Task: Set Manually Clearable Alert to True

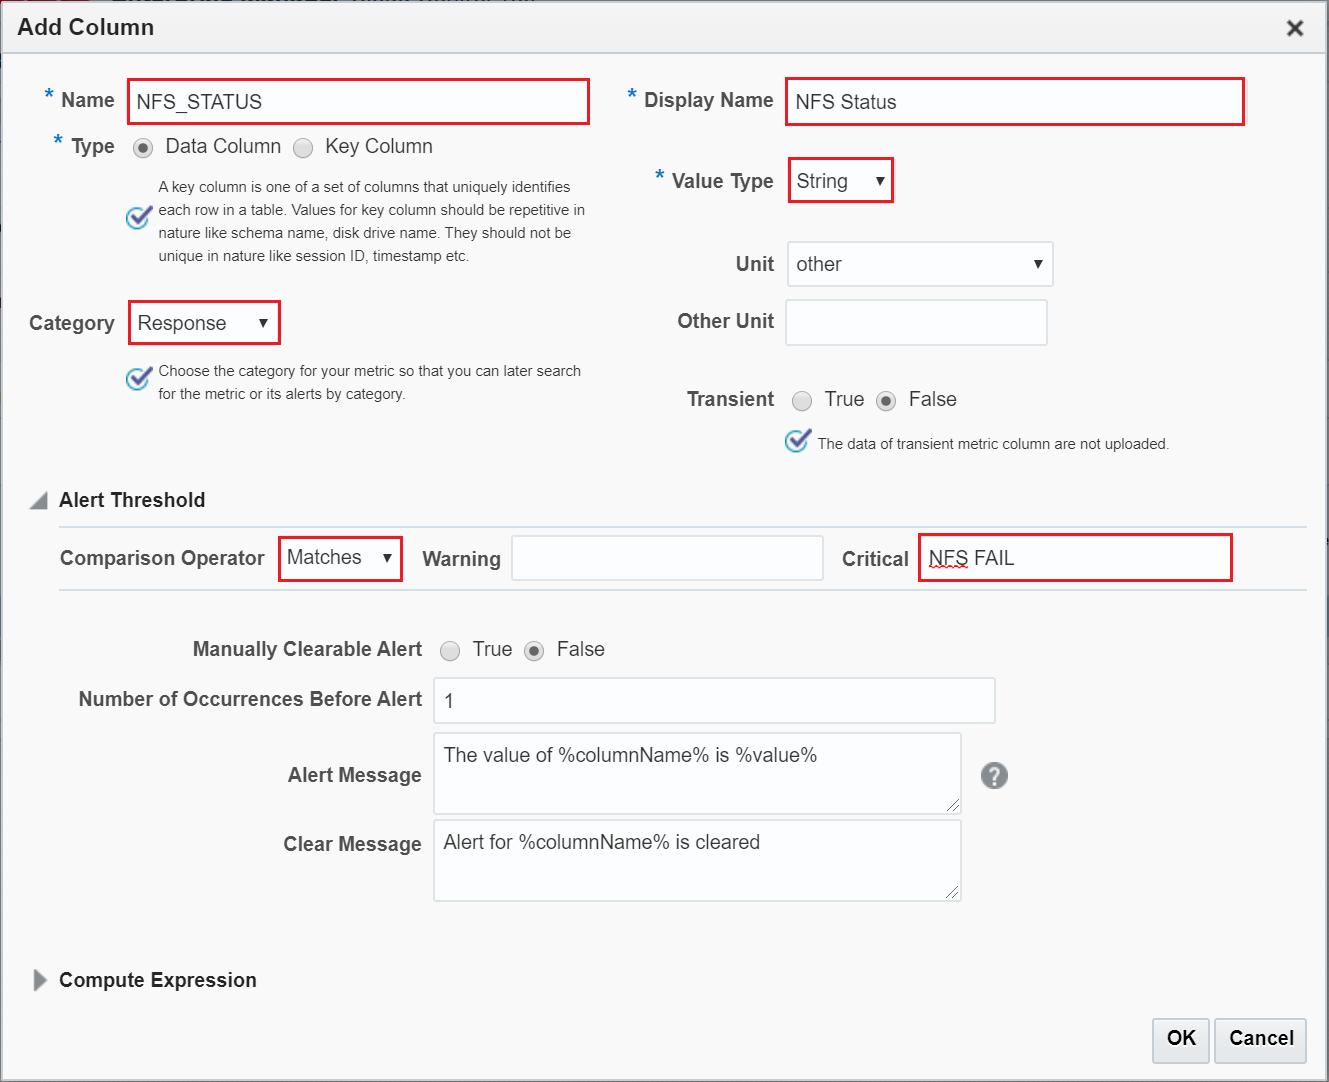Action: click(450, 651)
